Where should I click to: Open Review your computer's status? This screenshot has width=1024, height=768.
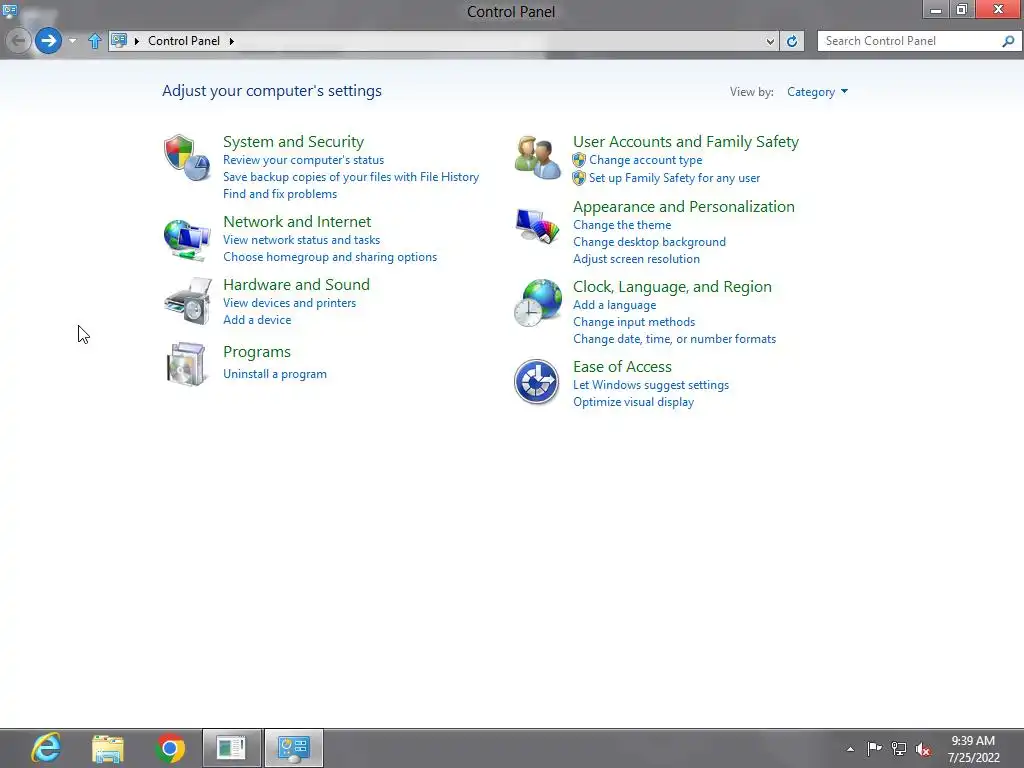coord(303,160)
